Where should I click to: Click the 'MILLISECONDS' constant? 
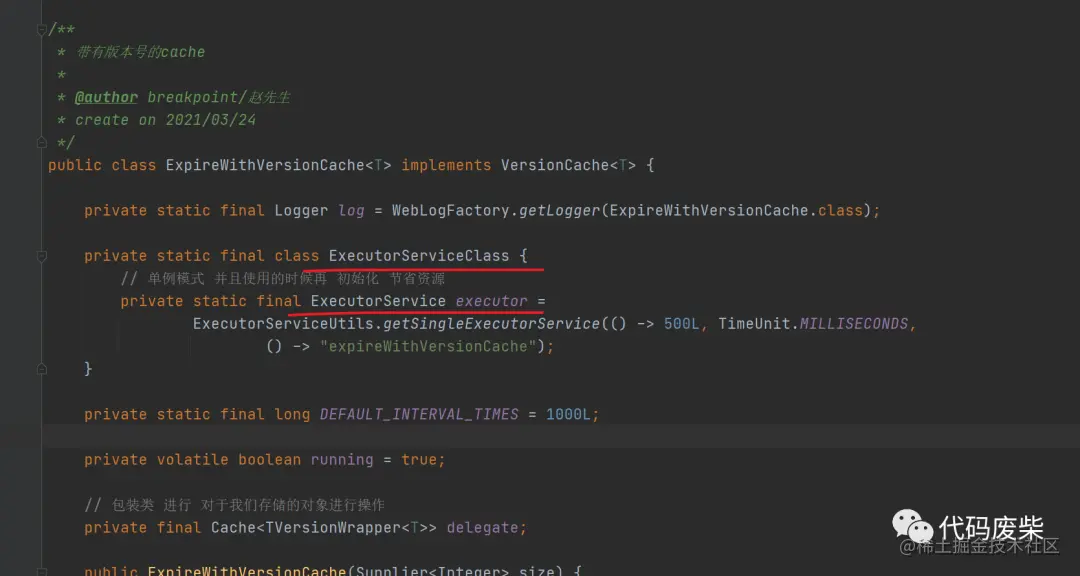click(x=854, y=324)
